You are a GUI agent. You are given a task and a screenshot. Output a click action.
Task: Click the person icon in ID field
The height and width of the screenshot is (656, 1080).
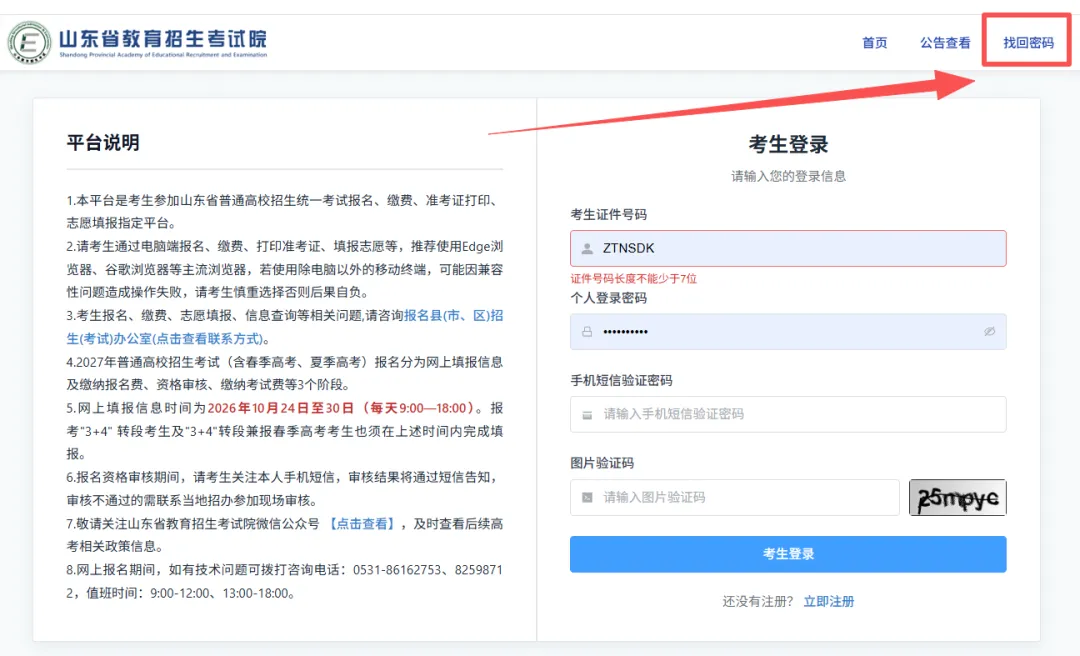tap(587, 249)
